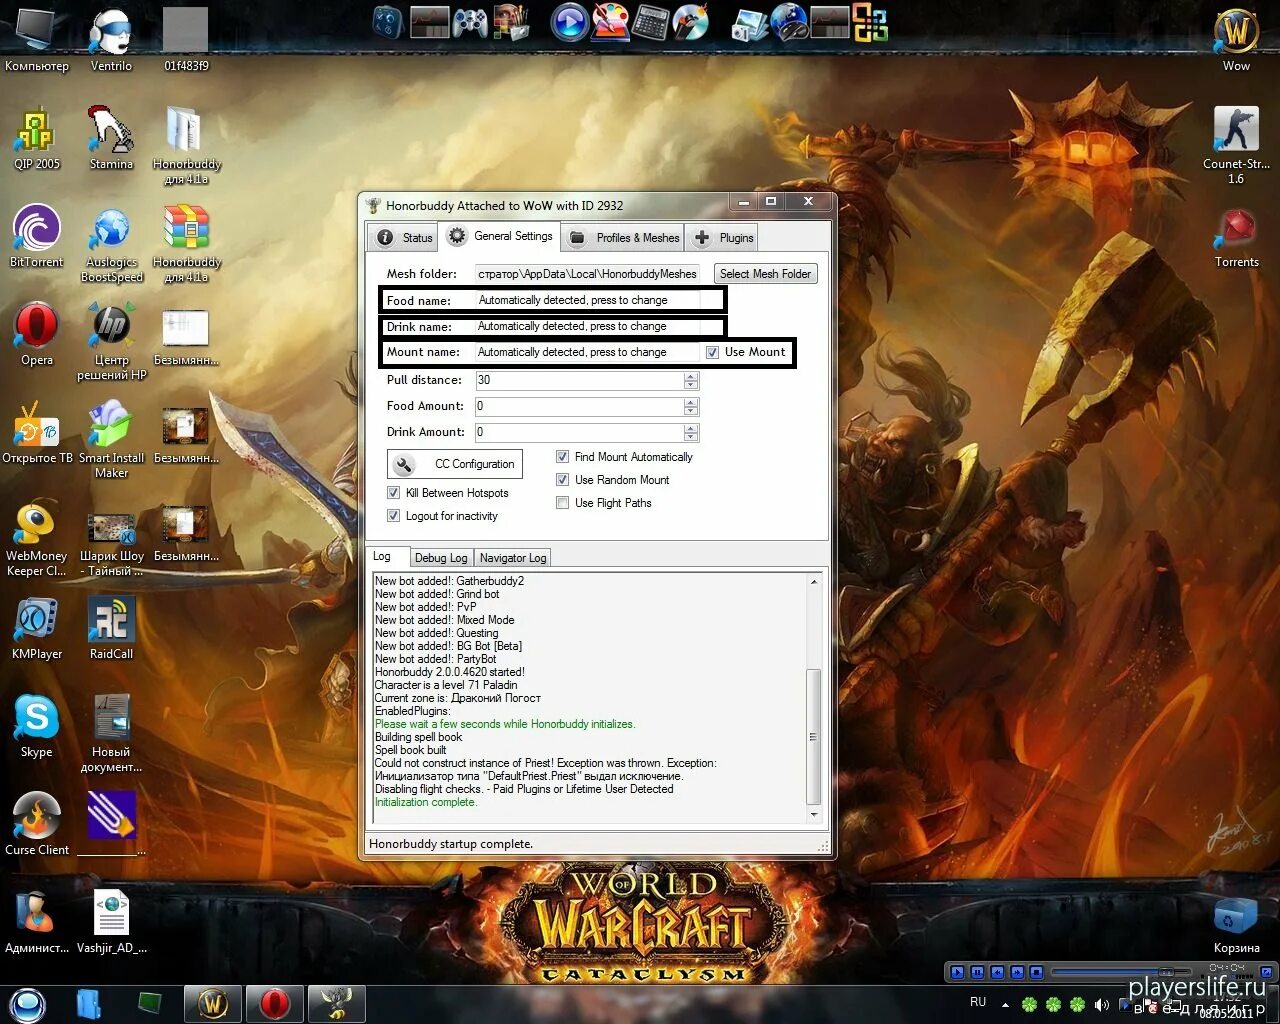Screen dimensions: 1280x1024
Task: Launch Skype from the desktop
Action: point(37,726)
